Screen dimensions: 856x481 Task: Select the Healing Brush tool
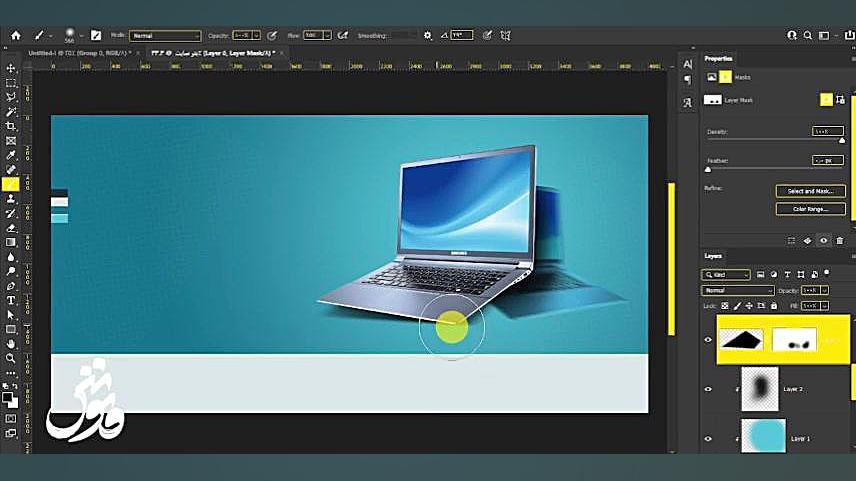click(x=10, y=170)
